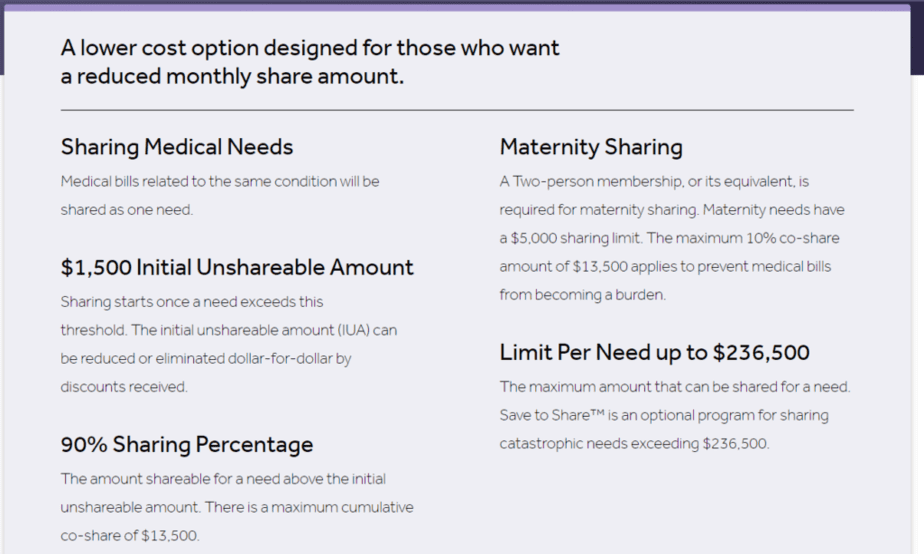Select the 'Maternity Sharing' heading
Image resolution: width=924 pixels, height=554 pixels.
(591, 147)
